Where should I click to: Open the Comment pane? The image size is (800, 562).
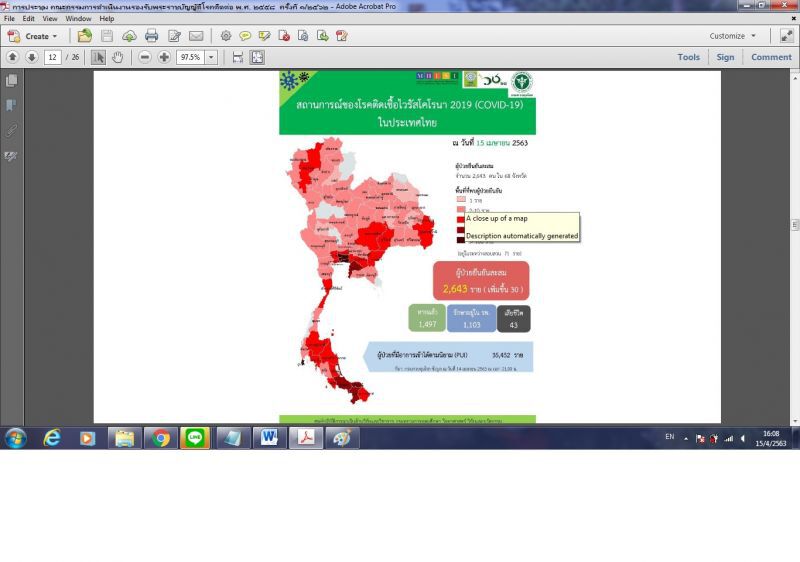[x=771, y=57]
